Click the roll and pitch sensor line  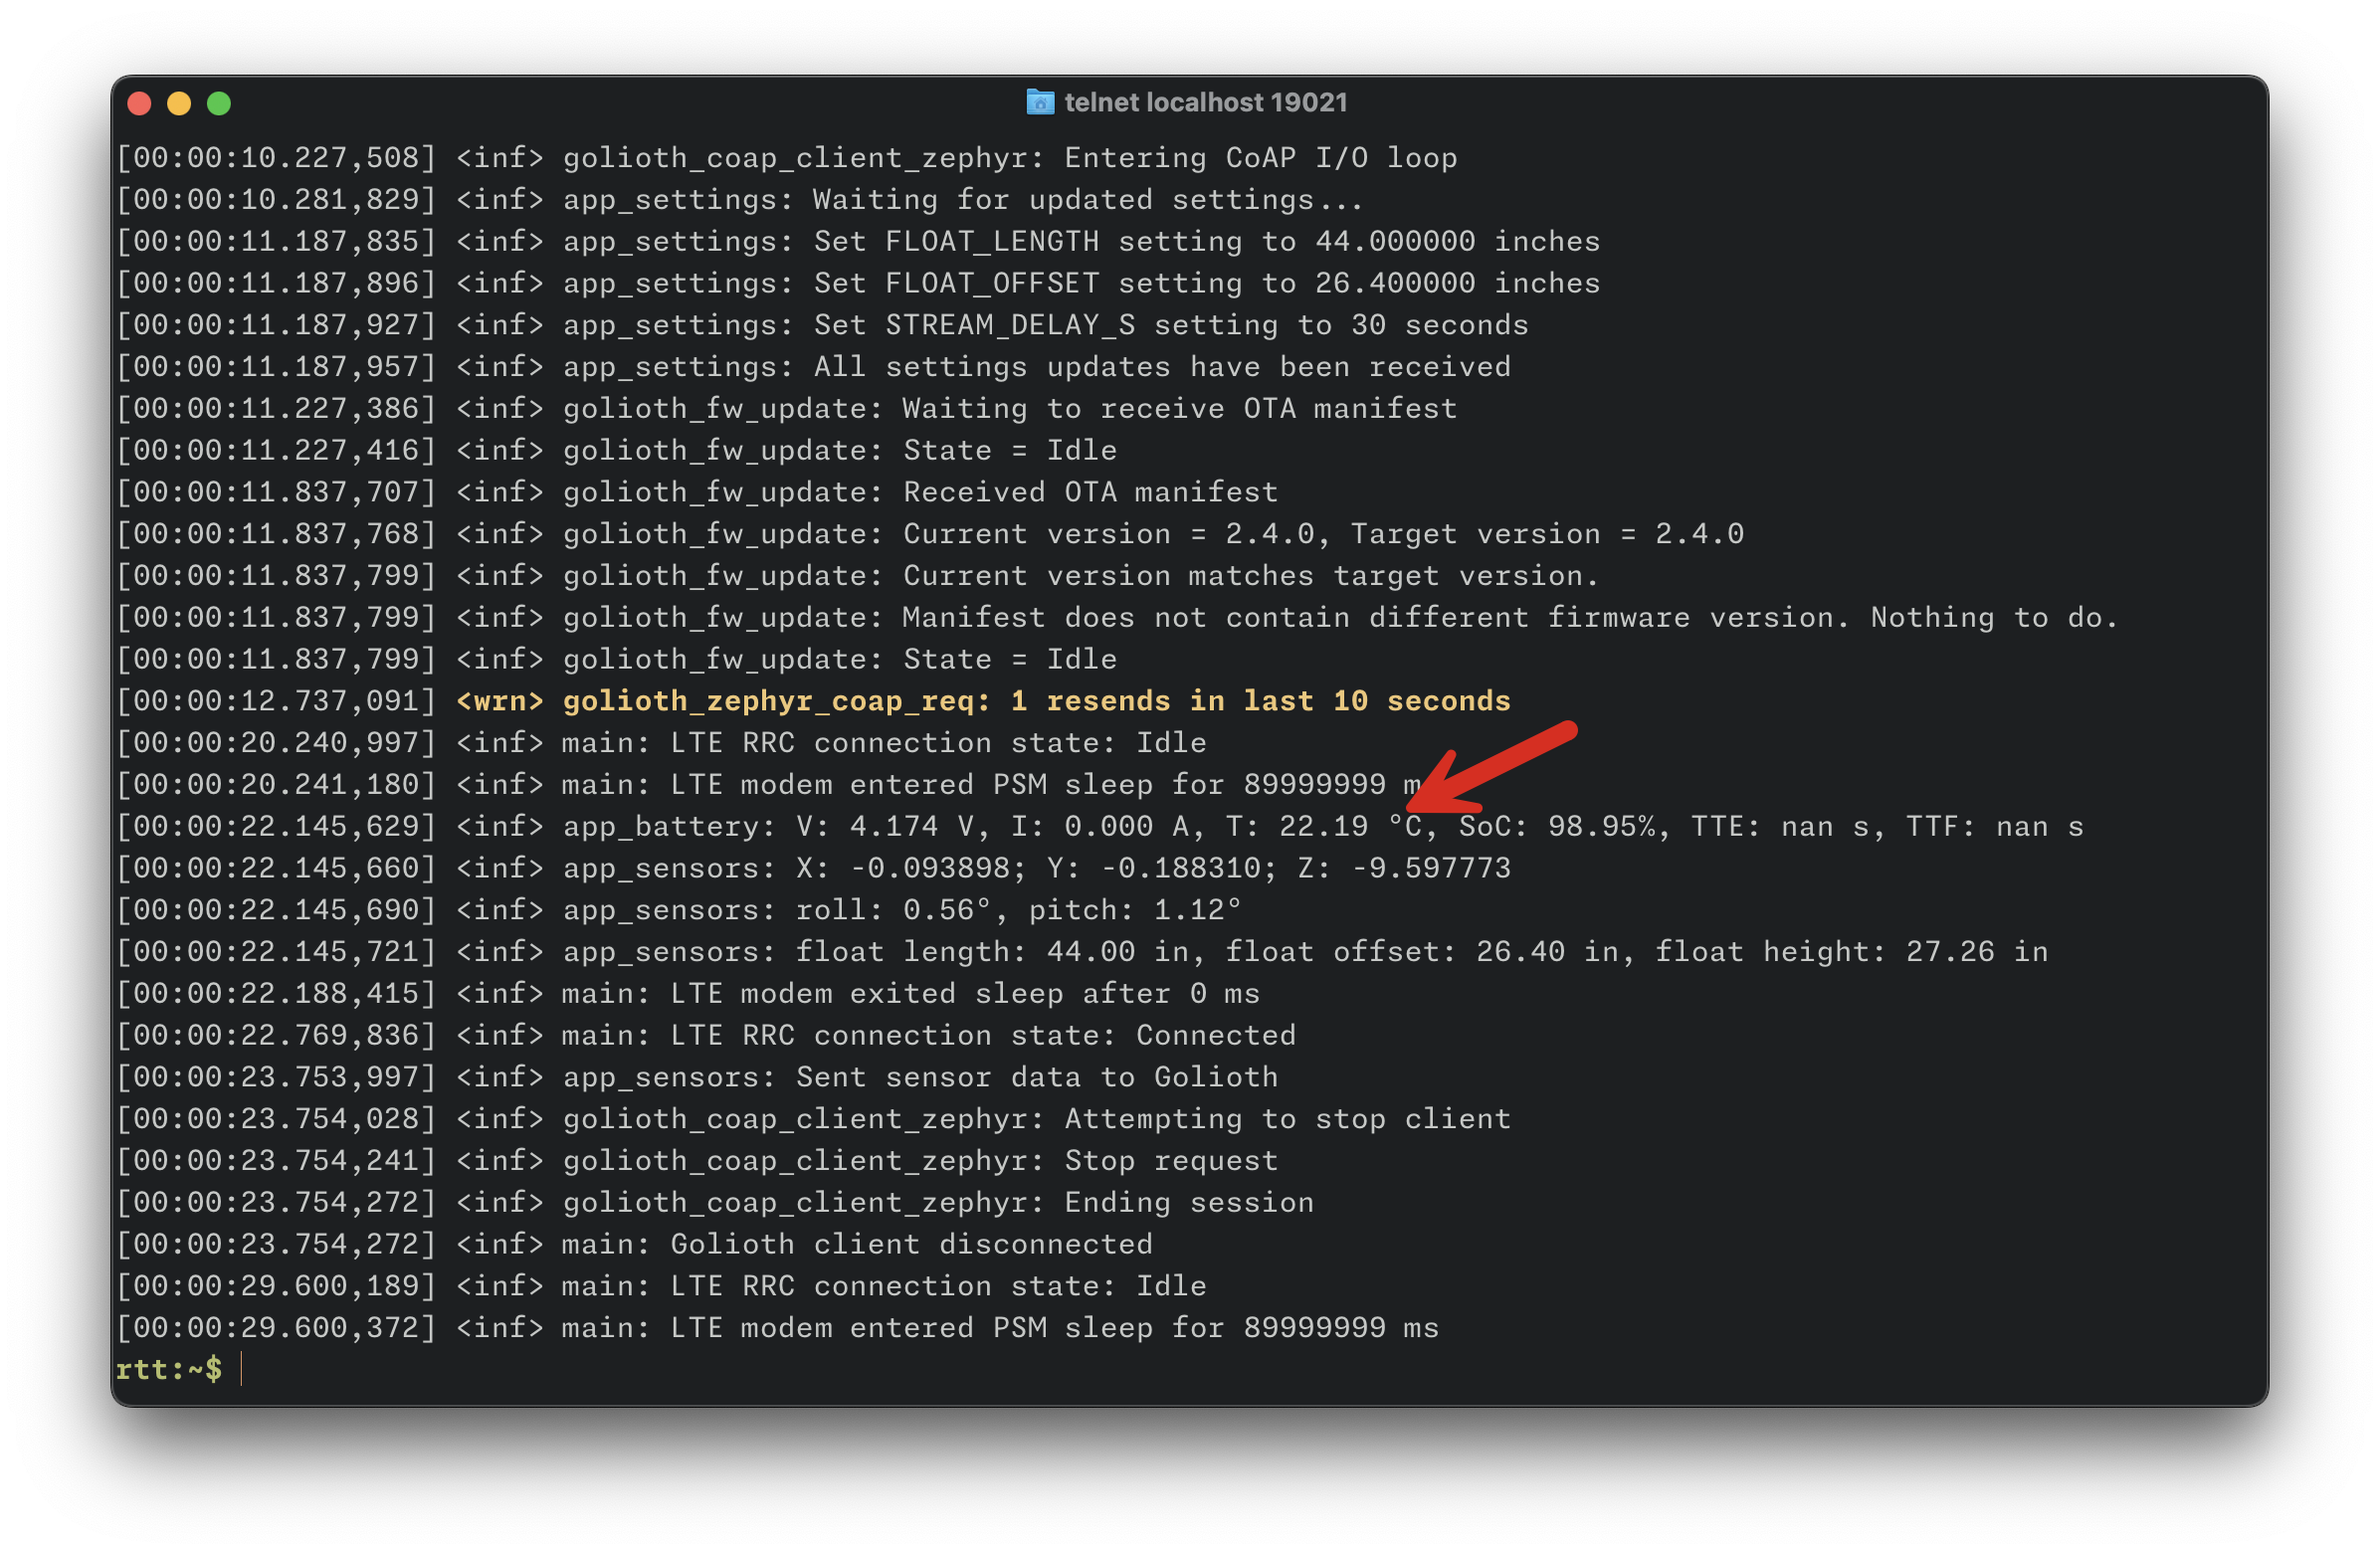[x=679, y=910]
